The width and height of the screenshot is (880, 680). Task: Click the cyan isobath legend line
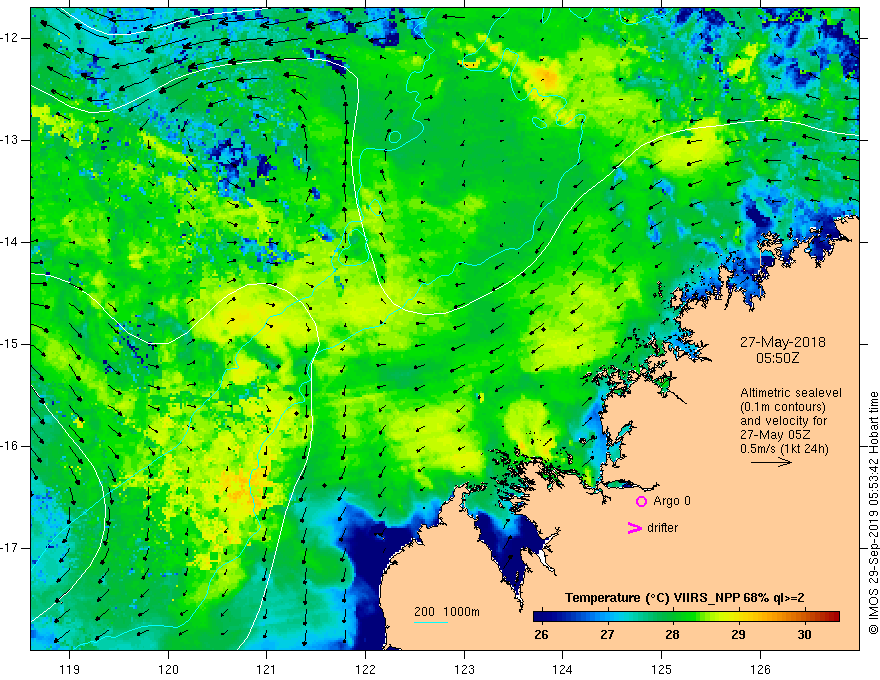tap(430, 622)
